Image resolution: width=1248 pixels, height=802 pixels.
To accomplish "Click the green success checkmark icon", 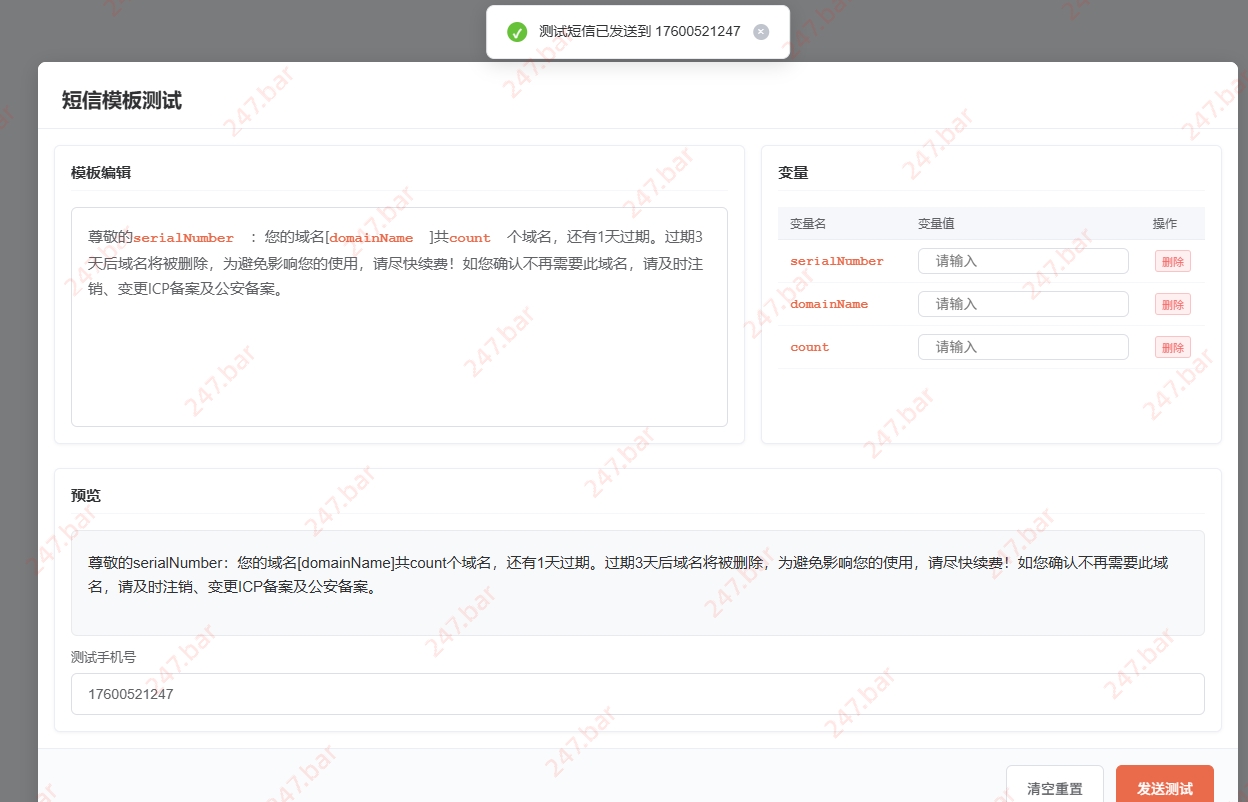I will point(516,32).
